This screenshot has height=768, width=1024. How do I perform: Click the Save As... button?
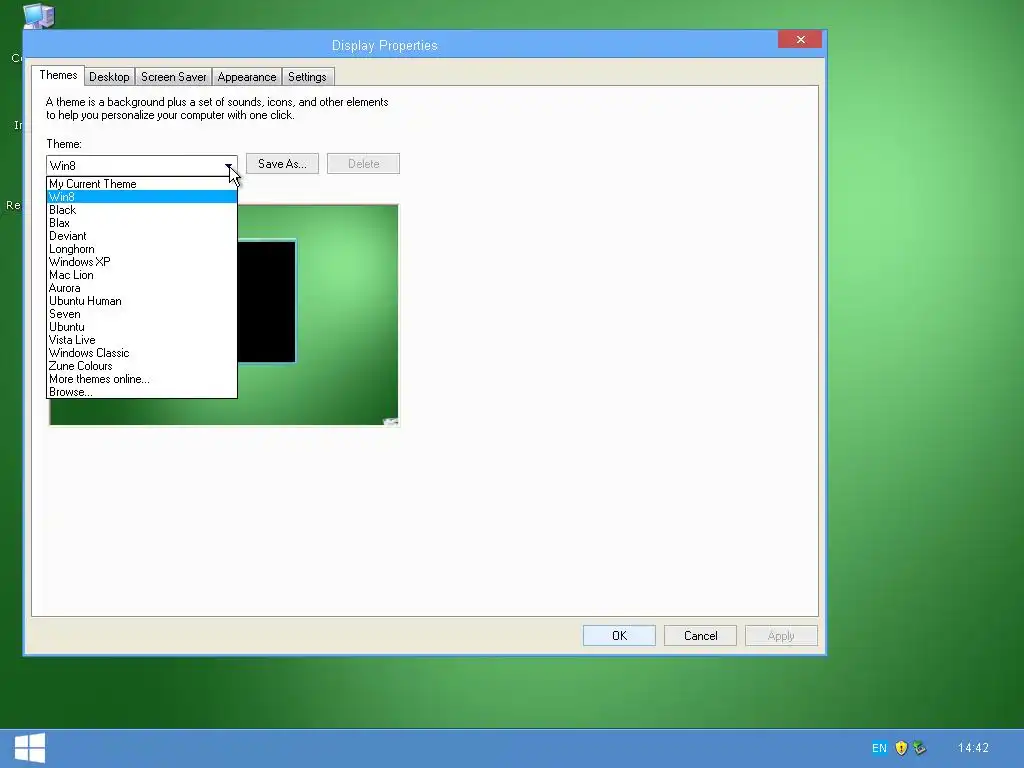click(282, 164)
